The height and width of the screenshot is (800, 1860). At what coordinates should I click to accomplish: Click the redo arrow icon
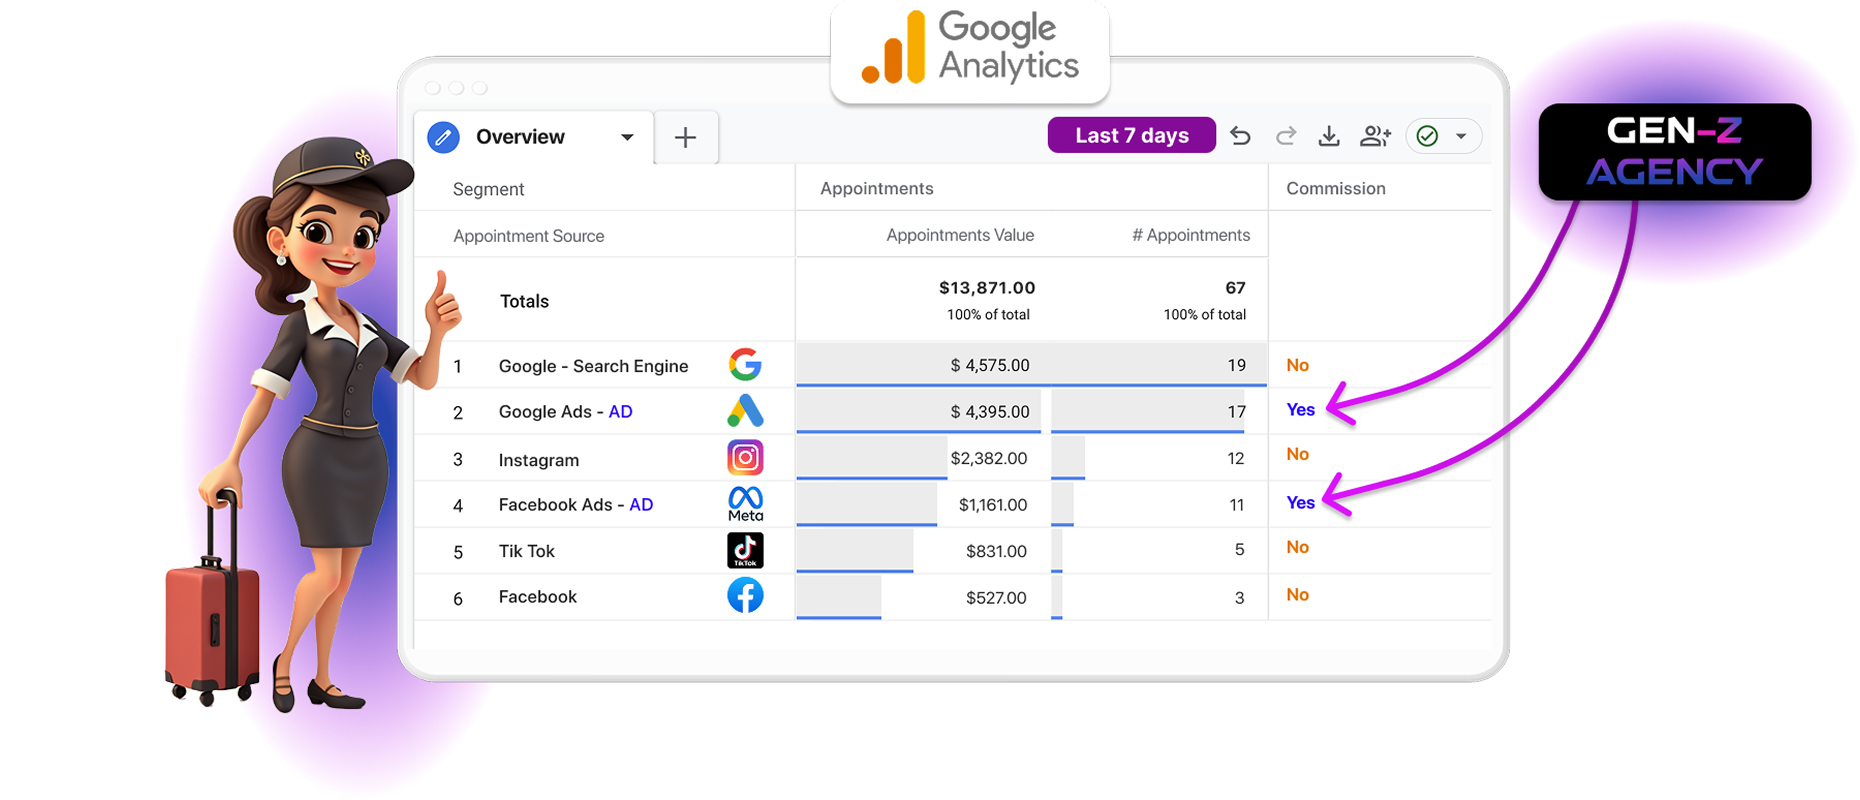[x=1286, y=136]
